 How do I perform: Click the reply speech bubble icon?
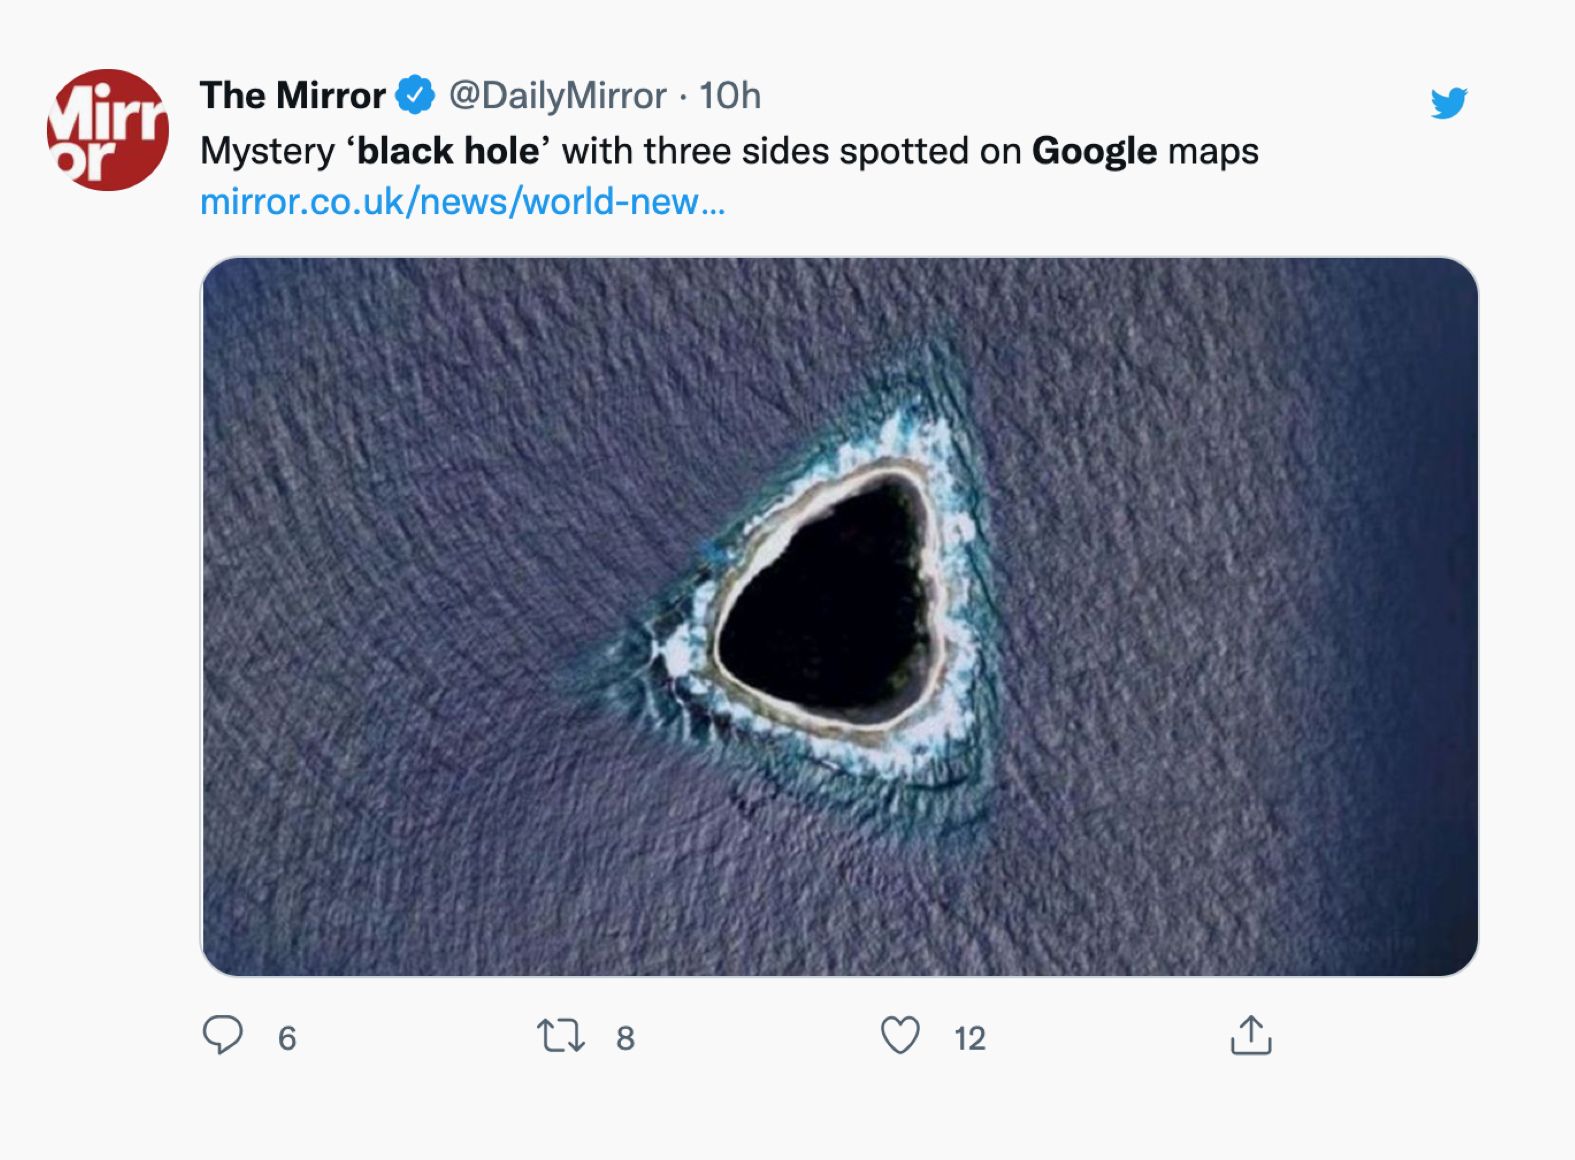222,1035
